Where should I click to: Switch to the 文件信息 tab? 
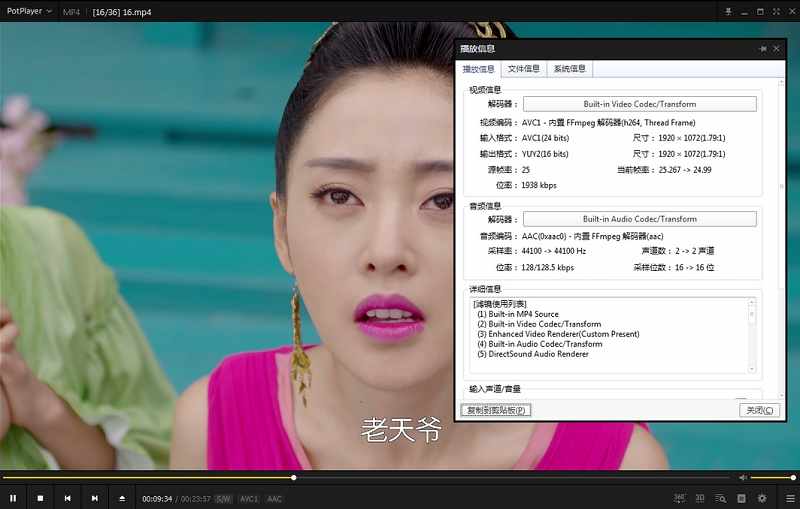[x=523, y=69]
